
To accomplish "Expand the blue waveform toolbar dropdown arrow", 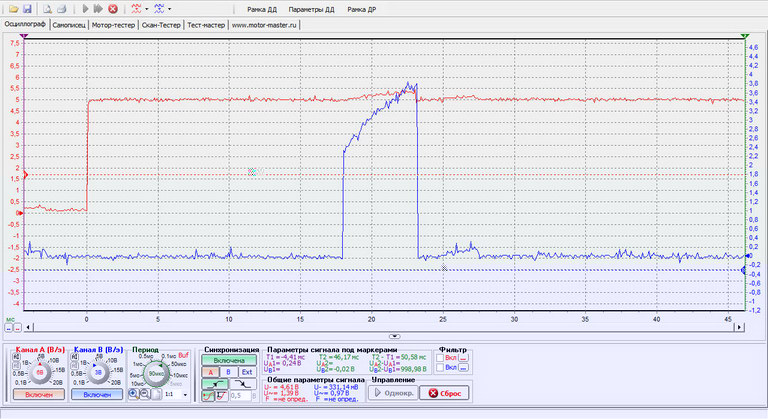I will (x=170, y=8).
